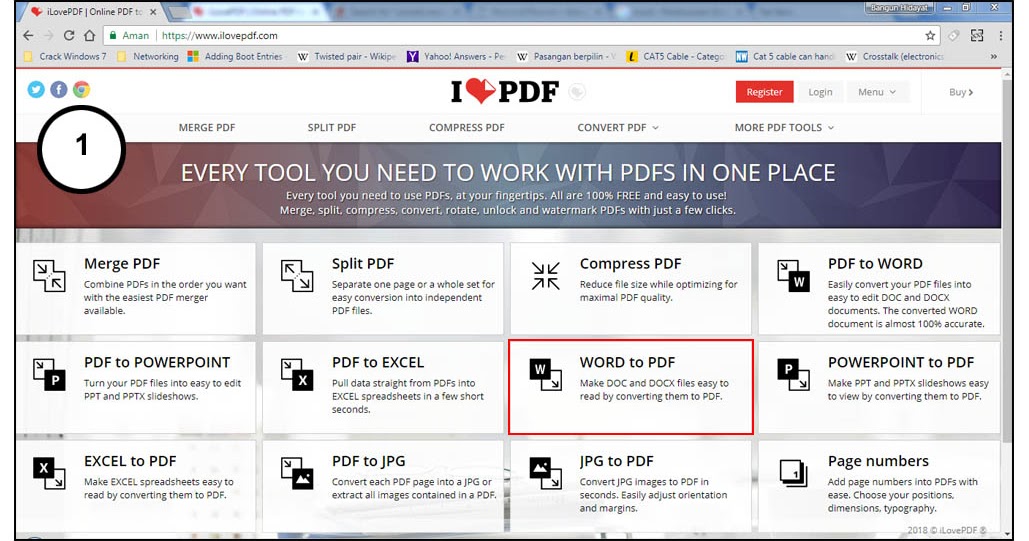Screen dimensions: 1029x541
Task: Click the red Register button
Action: pos(765,92)
